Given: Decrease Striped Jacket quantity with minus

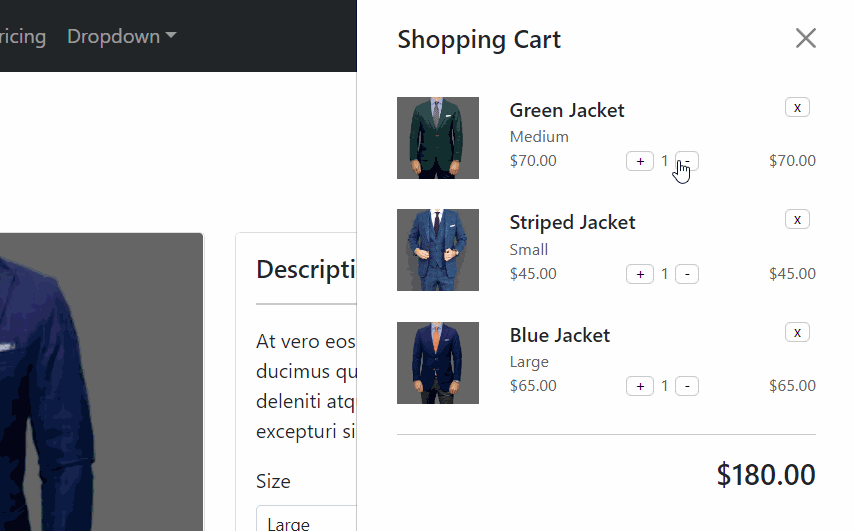Looking at the screenshot, I should click(687, 274).
